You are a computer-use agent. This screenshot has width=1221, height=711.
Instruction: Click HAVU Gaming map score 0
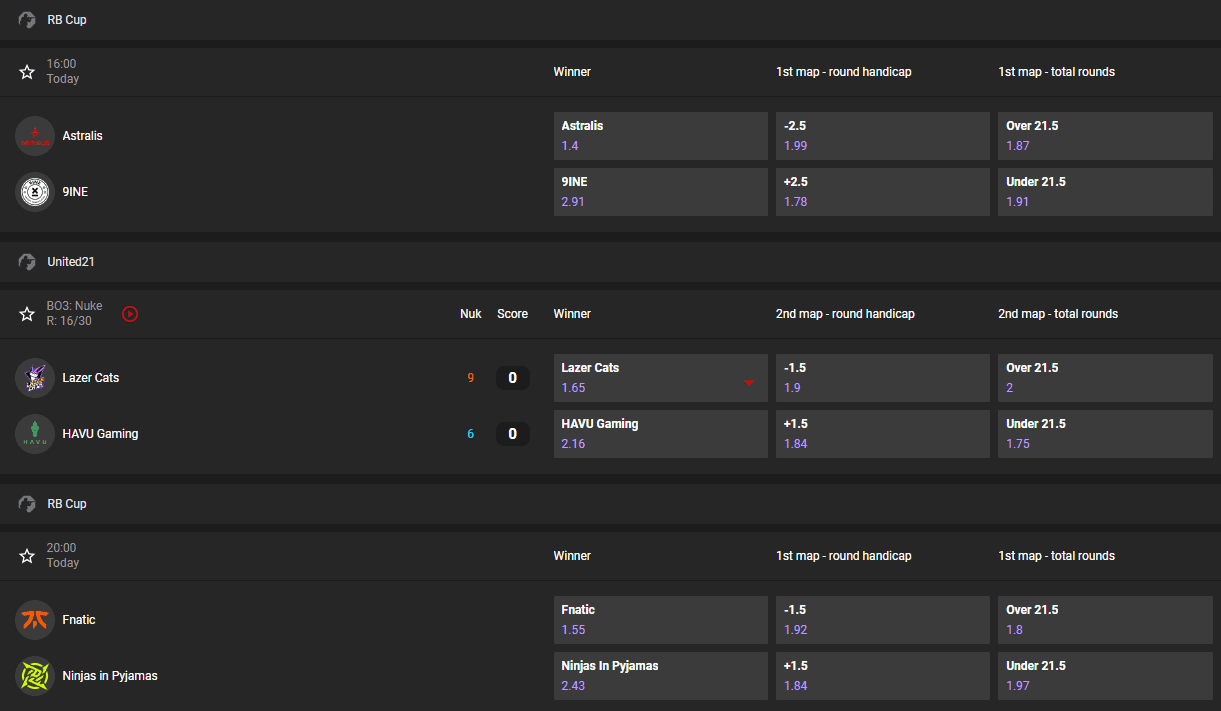click(513, 434)
